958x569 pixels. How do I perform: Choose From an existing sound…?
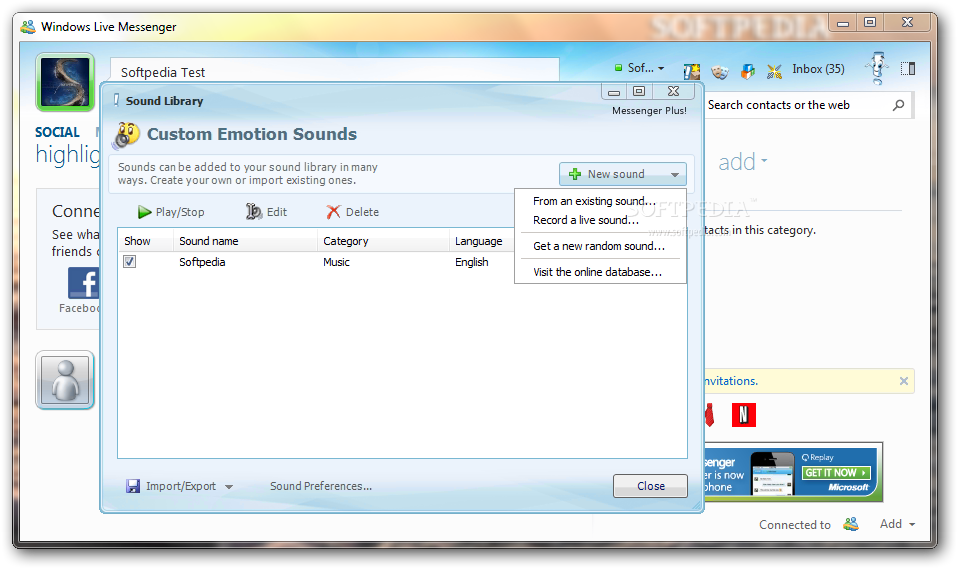pos(594,201)
